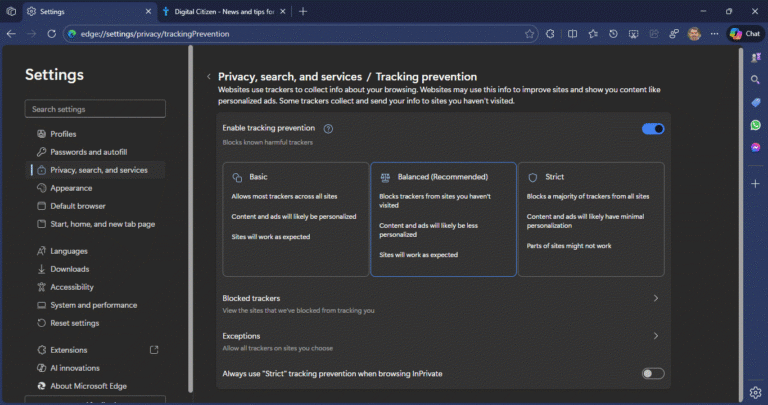
Task: Open a new tab with plus button
Action: point(303,11)
